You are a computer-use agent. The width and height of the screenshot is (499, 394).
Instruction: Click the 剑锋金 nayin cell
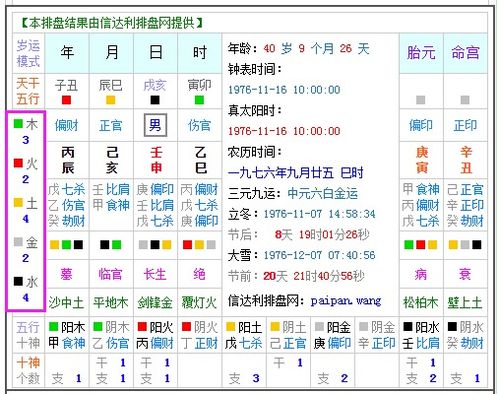click(155, 303)
